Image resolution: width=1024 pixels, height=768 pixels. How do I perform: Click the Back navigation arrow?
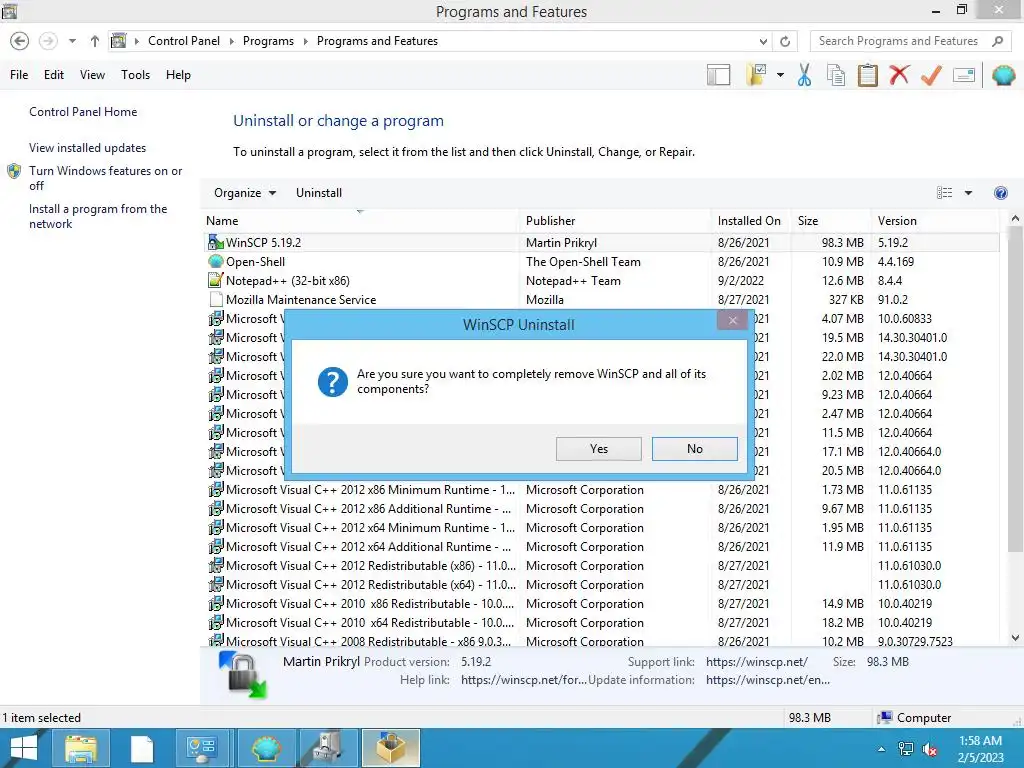point(20,41)
